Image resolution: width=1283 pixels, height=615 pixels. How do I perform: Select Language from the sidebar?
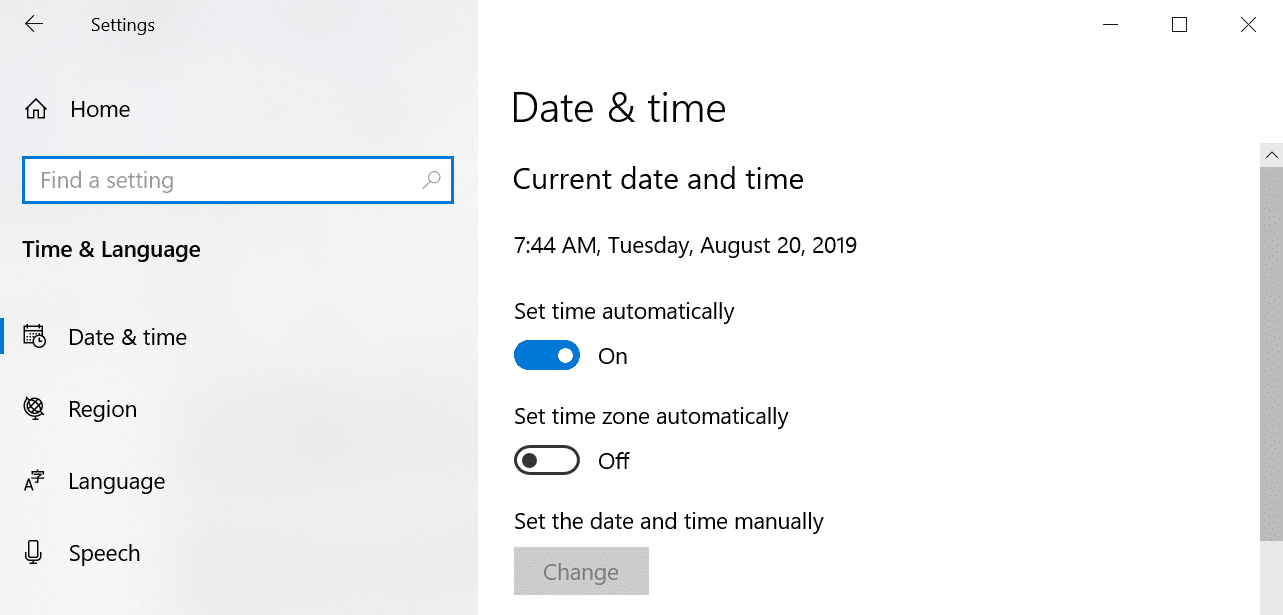coord(116,481)
